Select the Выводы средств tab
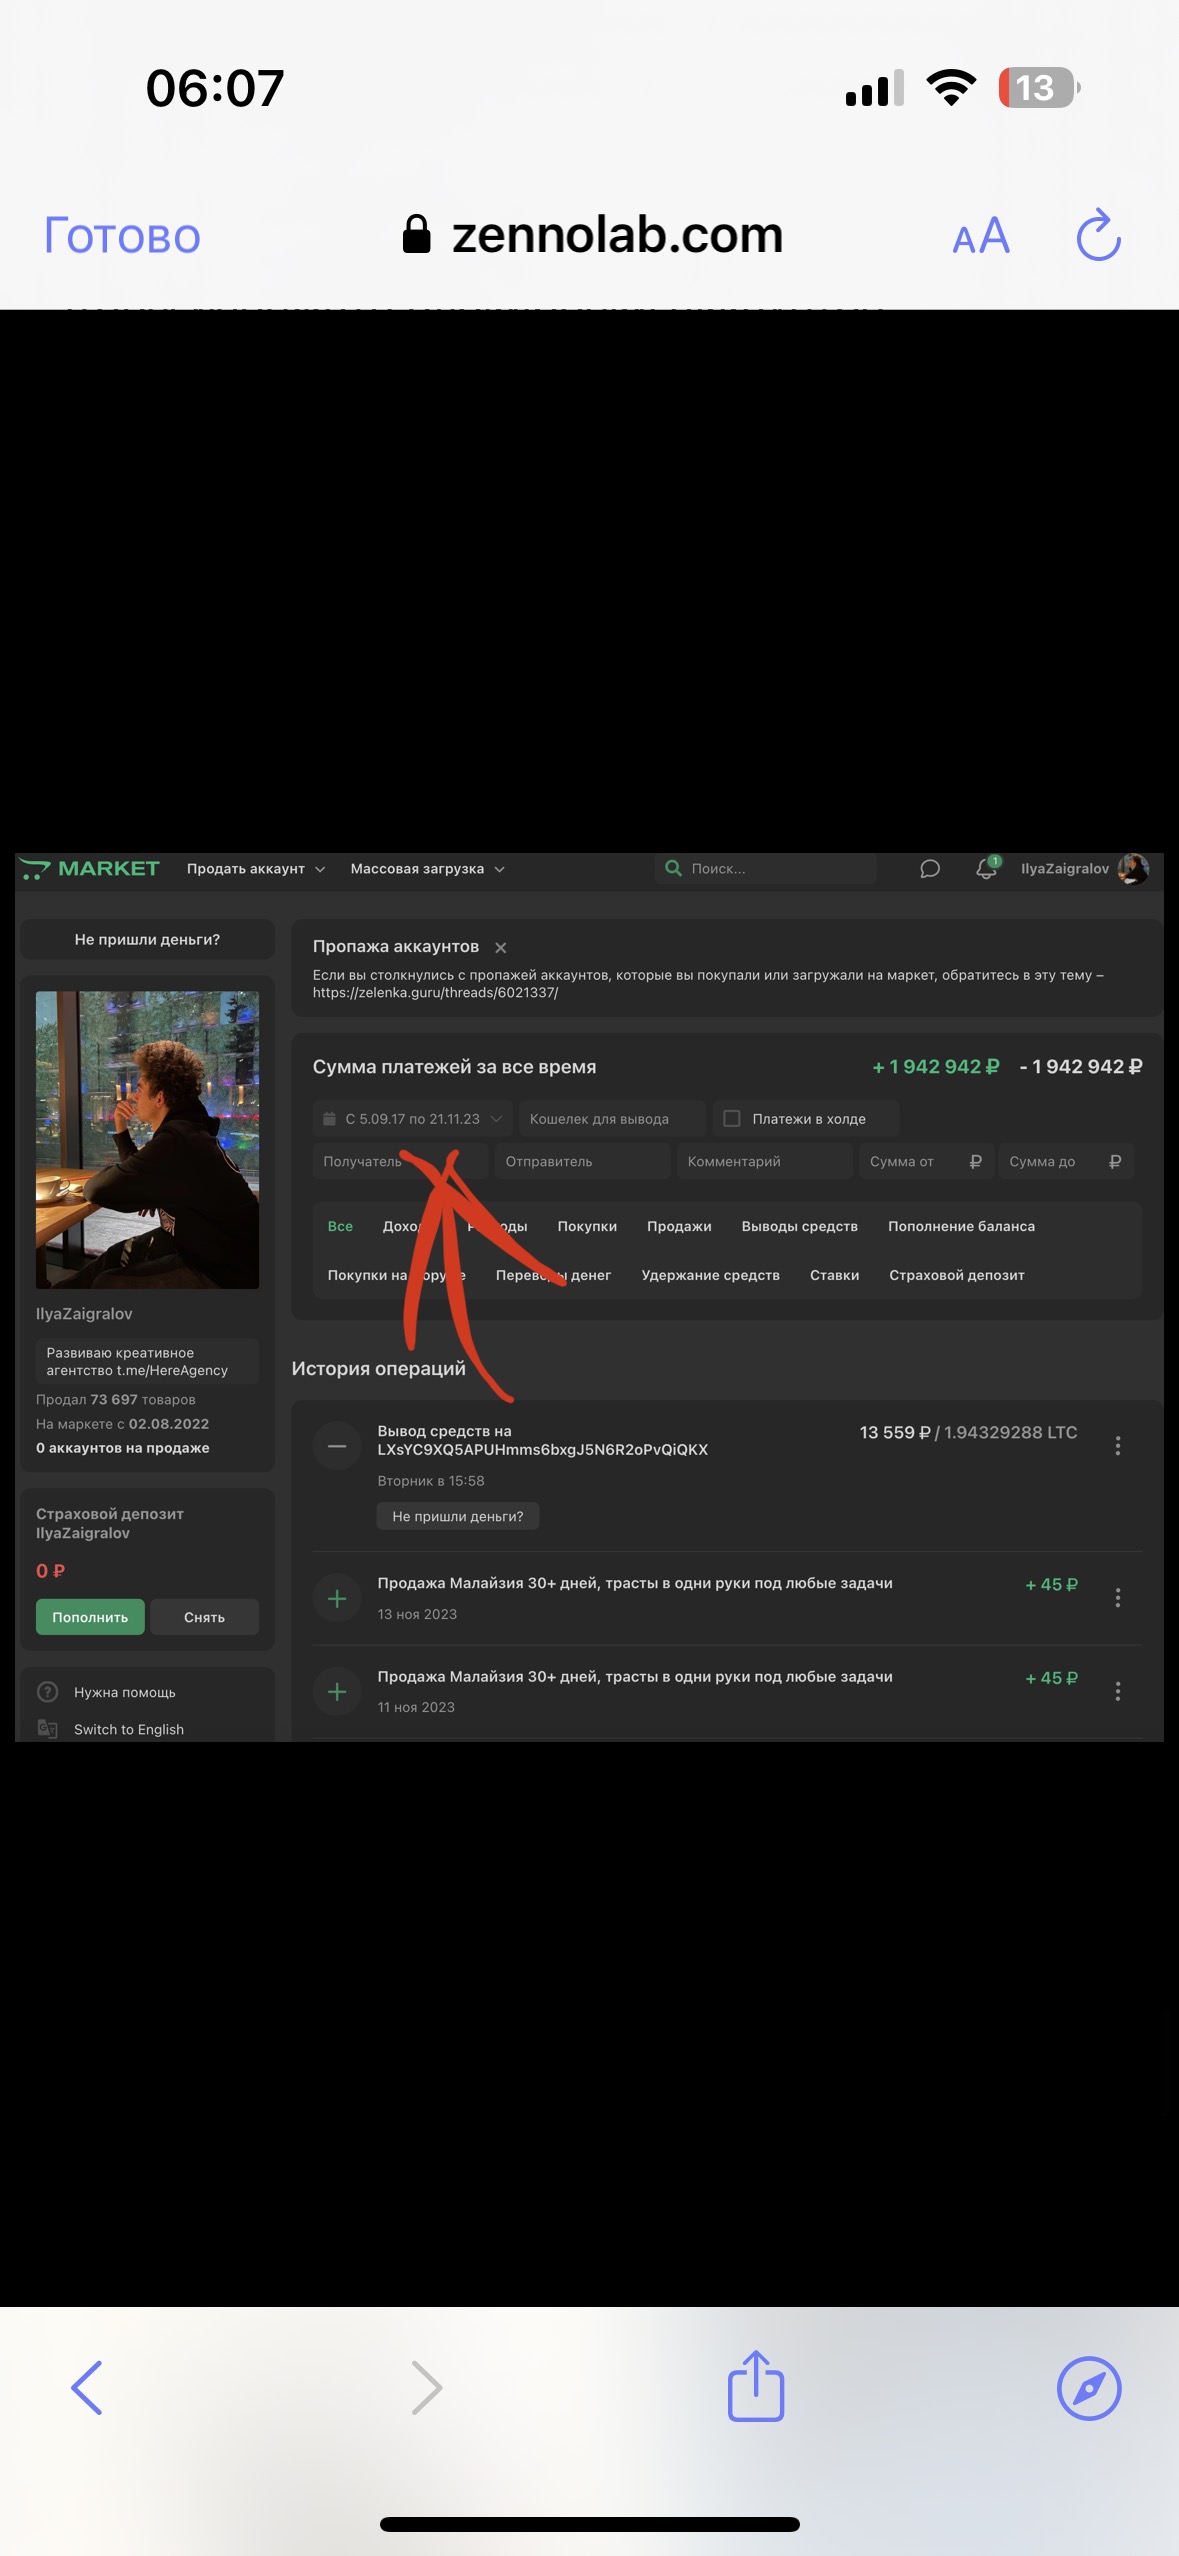 (799, 1226)
